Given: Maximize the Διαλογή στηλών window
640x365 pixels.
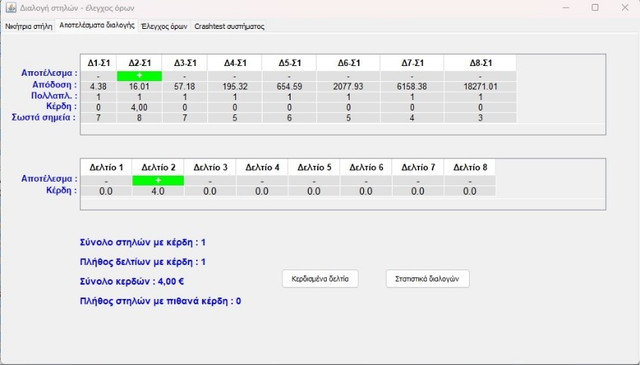Looking at the screenshot, I should coord(595,8).
